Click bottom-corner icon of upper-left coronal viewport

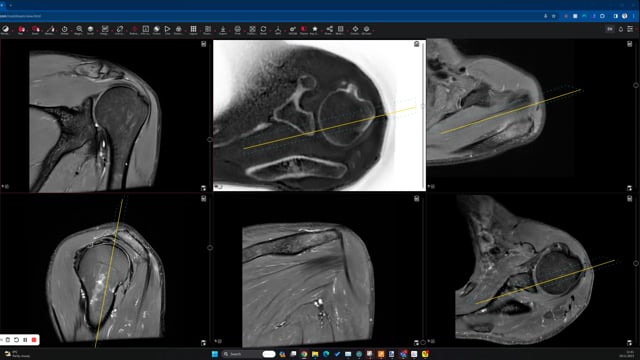204,188
